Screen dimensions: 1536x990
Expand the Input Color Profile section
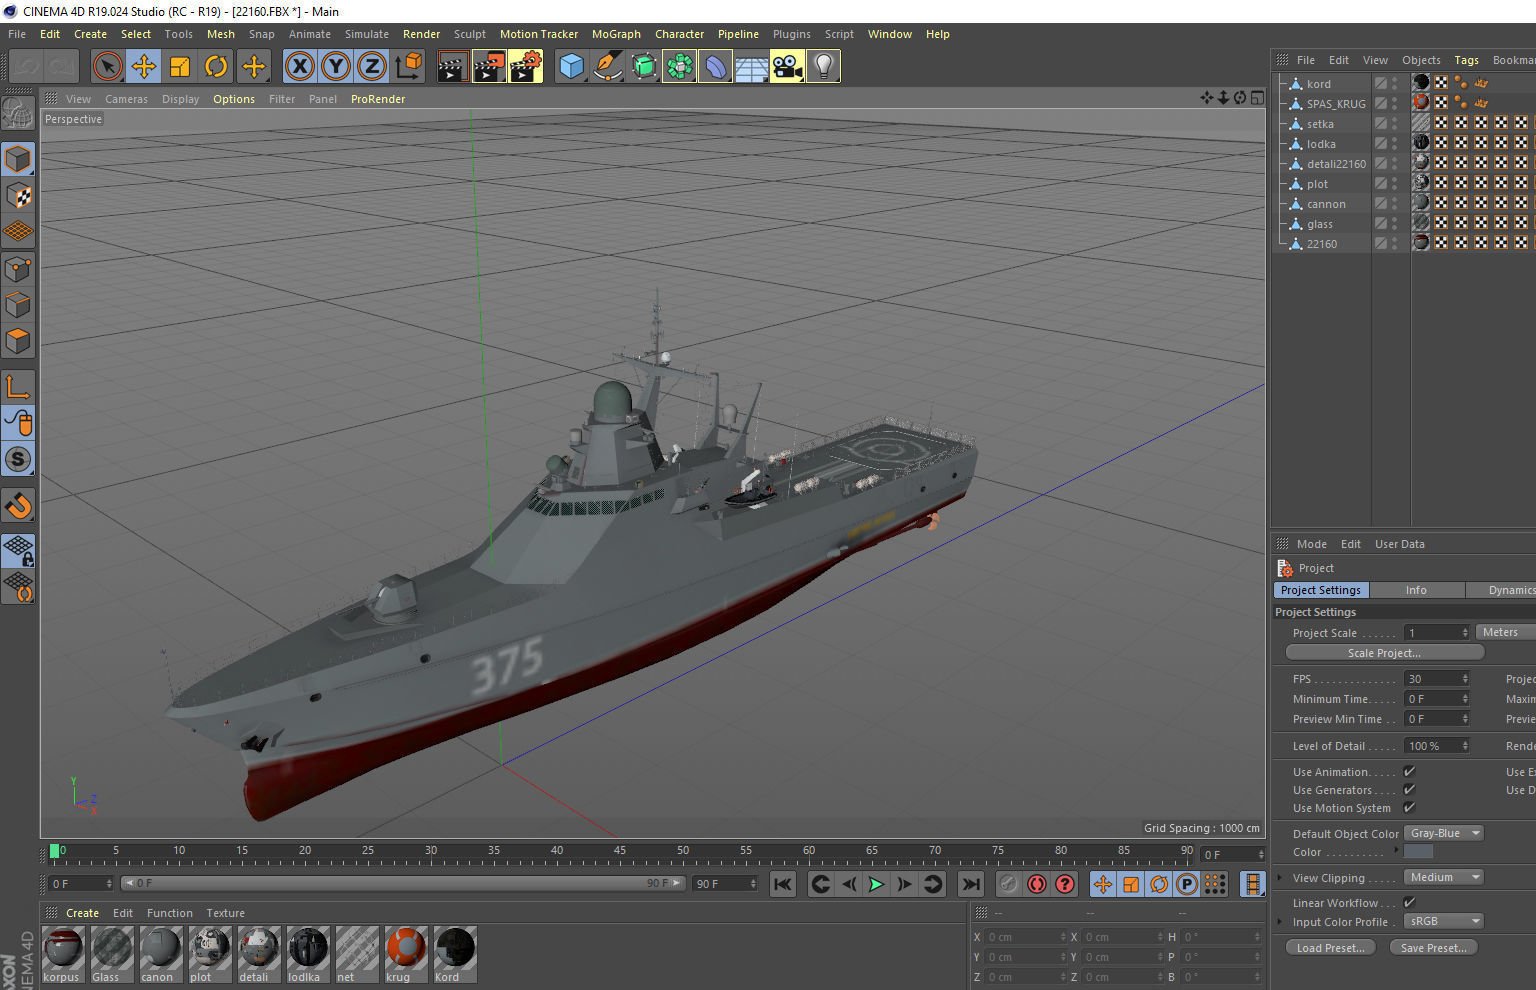[x=1279, y=921]
